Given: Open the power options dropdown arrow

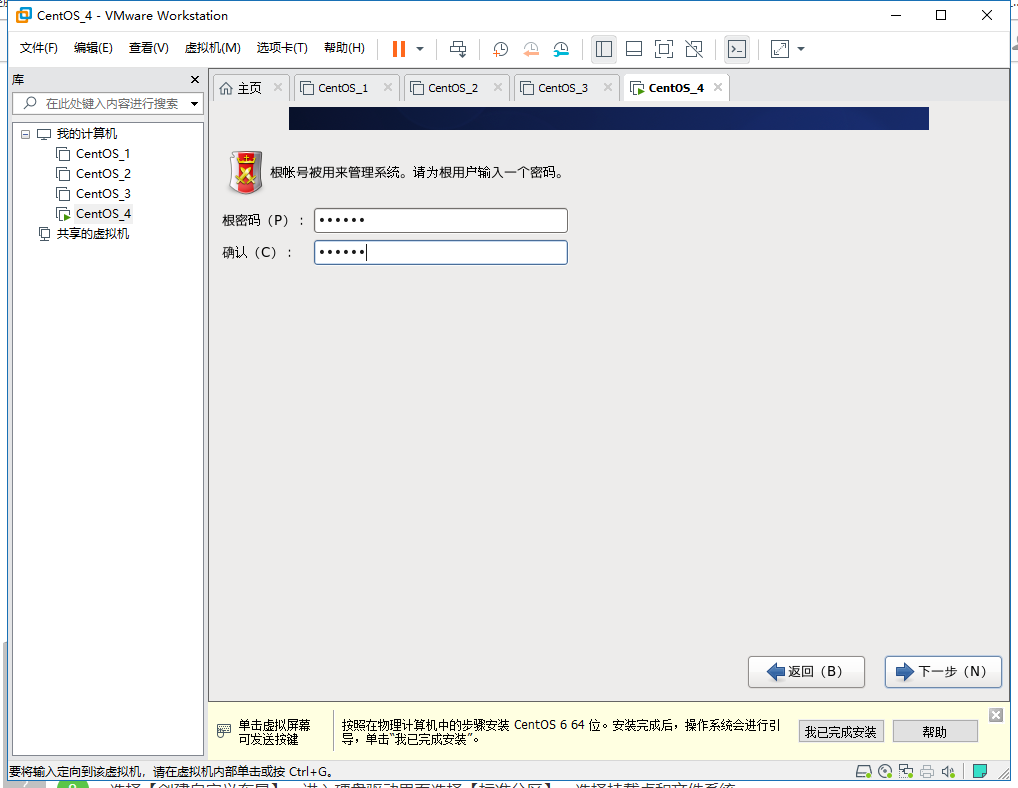Looking at the screenshot, I should (420, 49).
